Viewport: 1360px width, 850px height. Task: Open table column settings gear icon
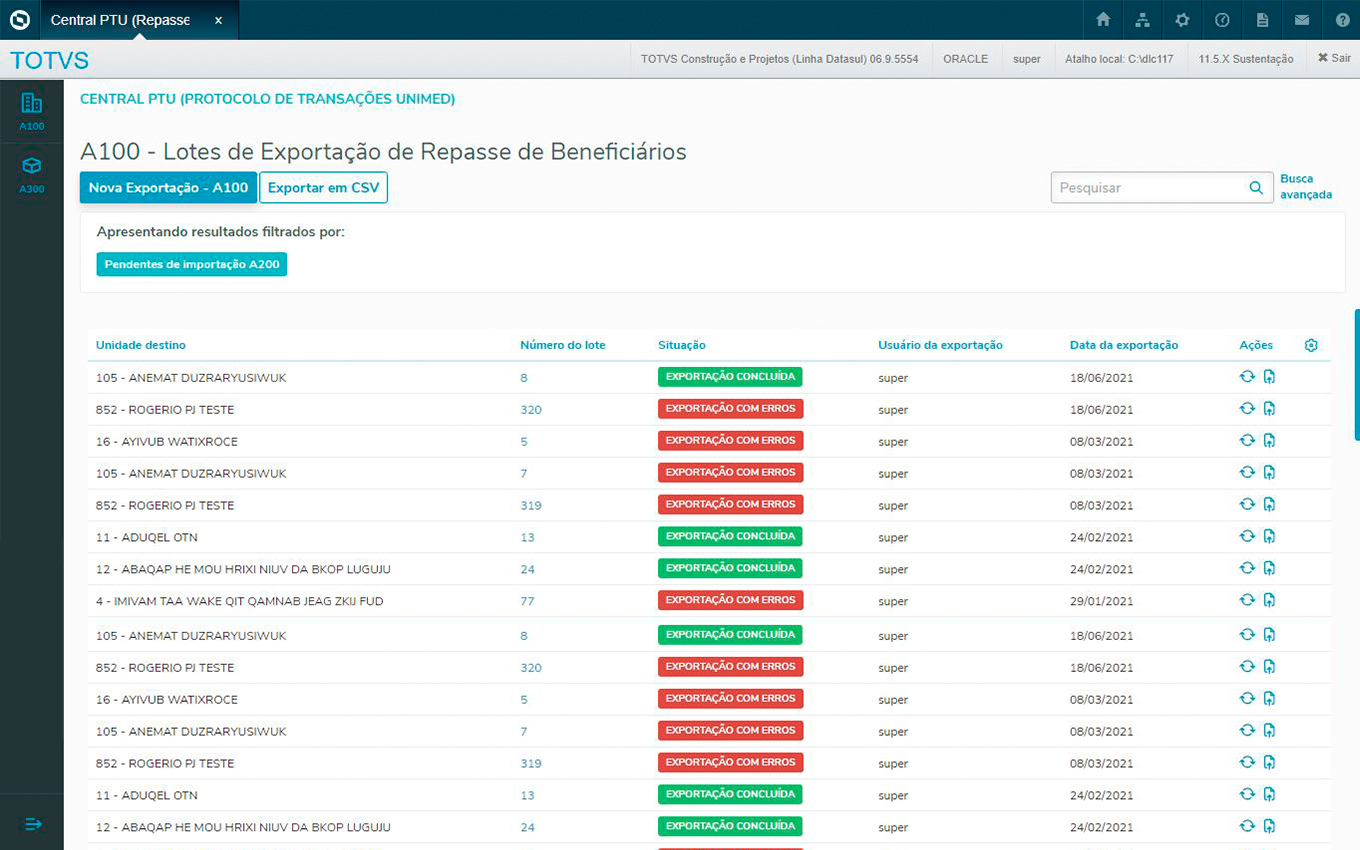[1311, 345]
